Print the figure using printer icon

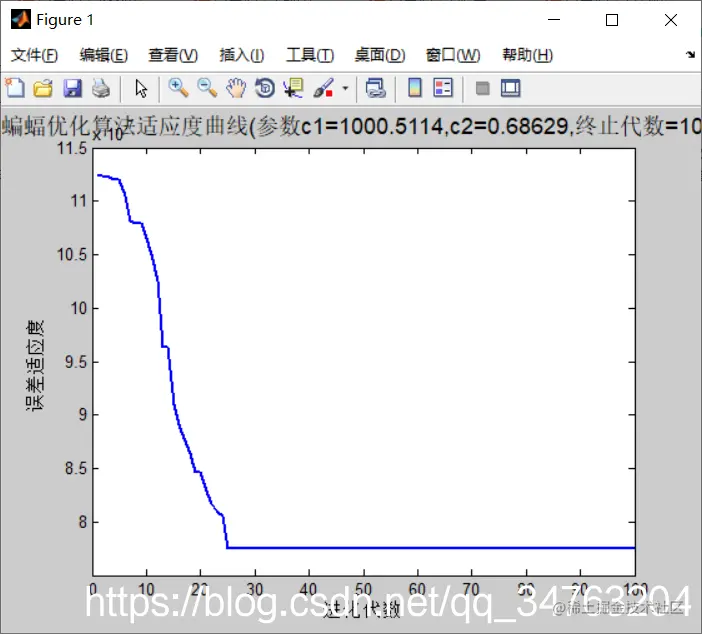[101, 88]
